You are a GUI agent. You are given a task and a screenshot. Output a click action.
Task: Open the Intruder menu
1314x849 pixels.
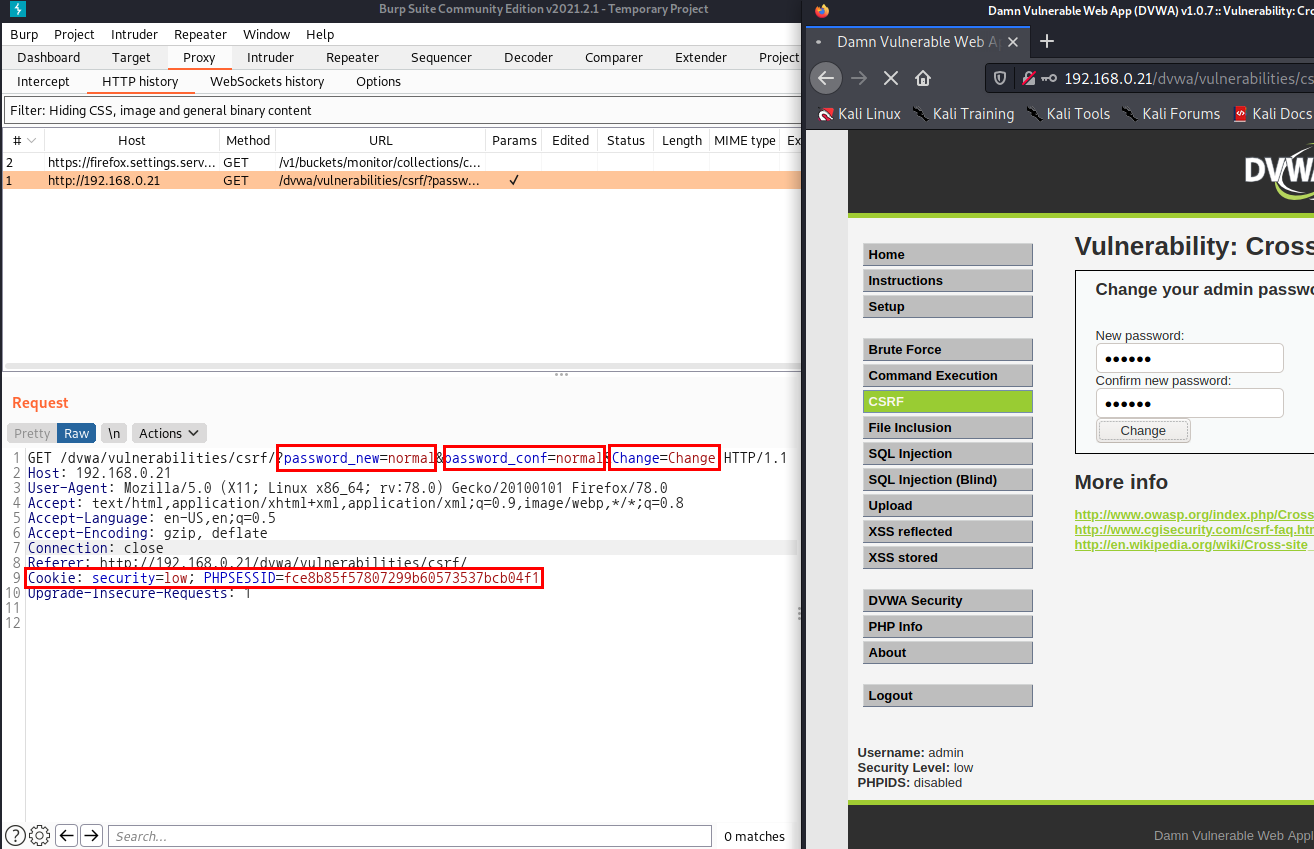(134, 34)
